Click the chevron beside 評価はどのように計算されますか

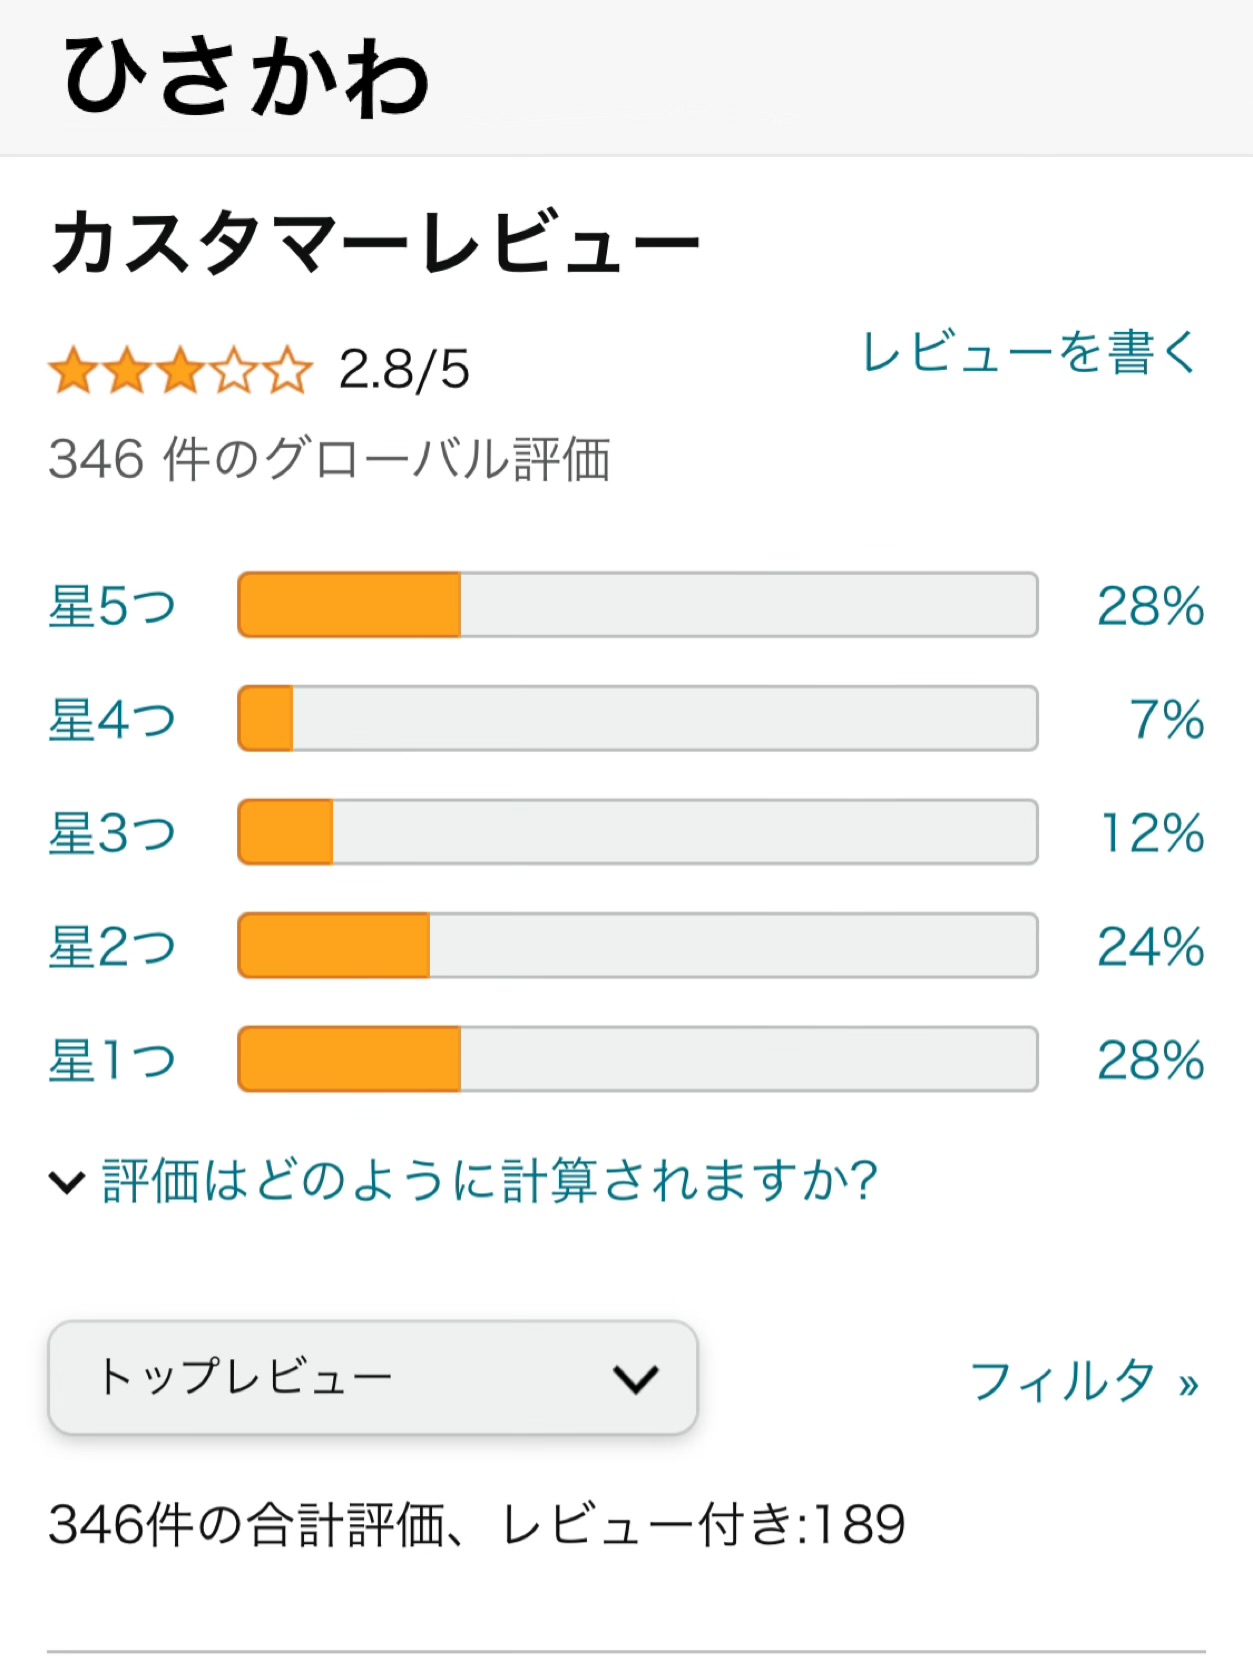click(67, 1183)
